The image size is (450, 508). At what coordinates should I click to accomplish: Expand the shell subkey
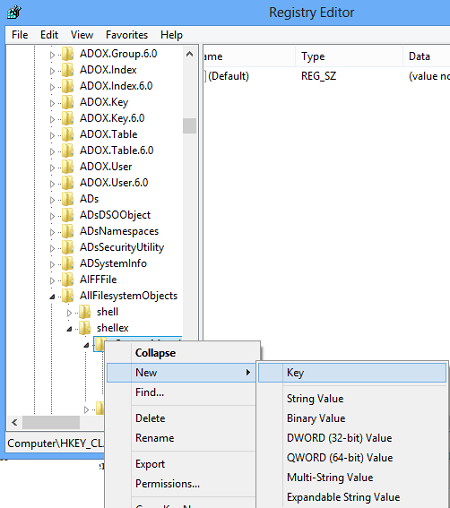(x=69, y=313)
